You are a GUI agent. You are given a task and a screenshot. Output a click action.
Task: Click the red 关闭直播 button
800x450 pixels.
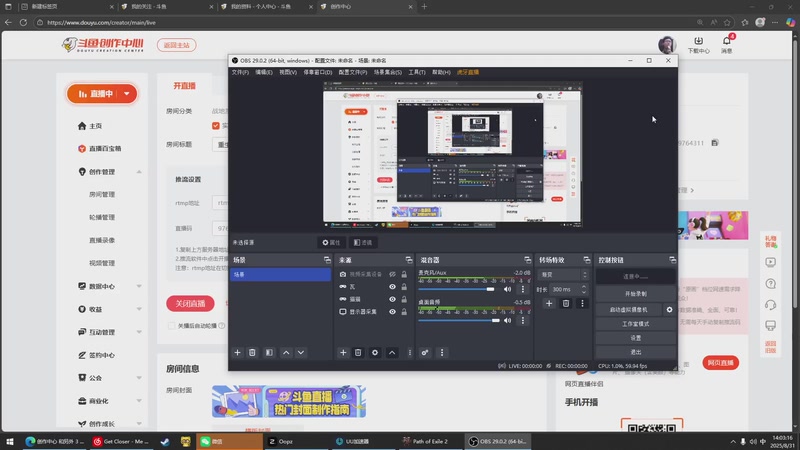coord(190,304)
